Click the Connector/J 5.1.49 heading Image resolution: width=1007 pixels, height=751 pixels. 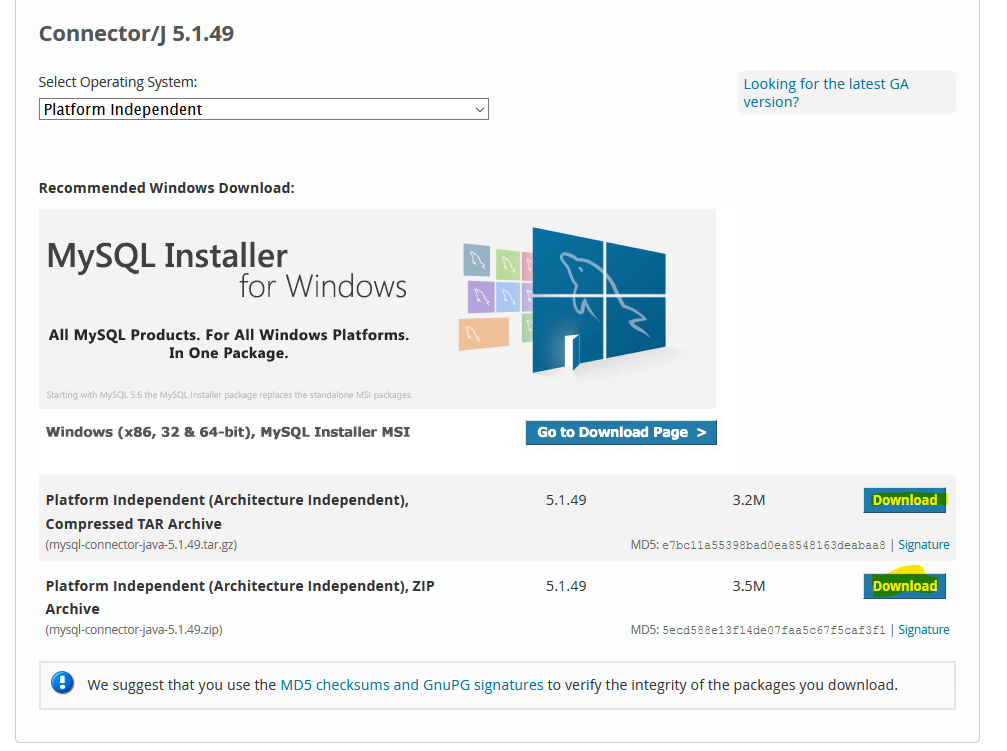(x=136, y=33)
